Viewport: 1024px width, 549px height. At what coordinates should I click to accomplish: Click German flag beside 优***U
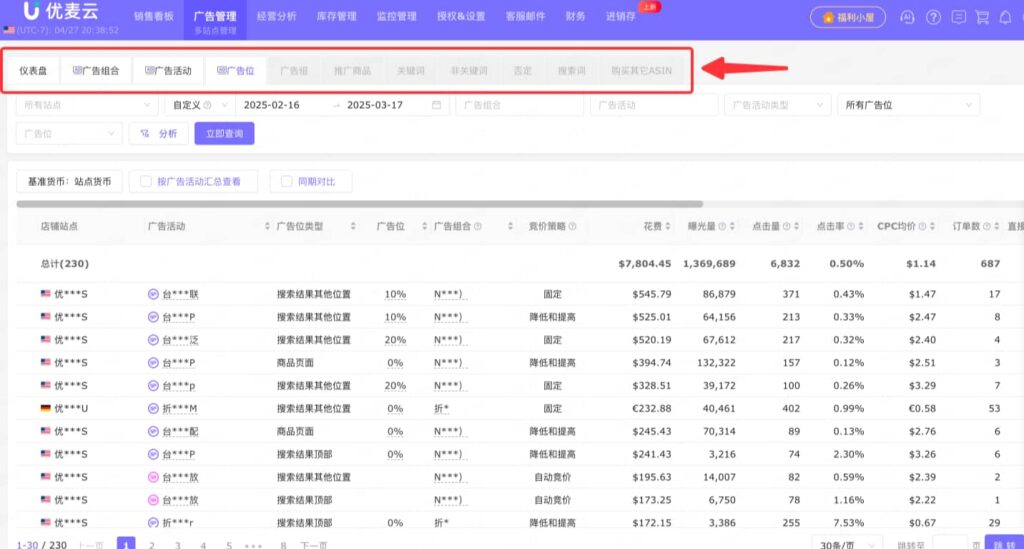coord(46,409)
